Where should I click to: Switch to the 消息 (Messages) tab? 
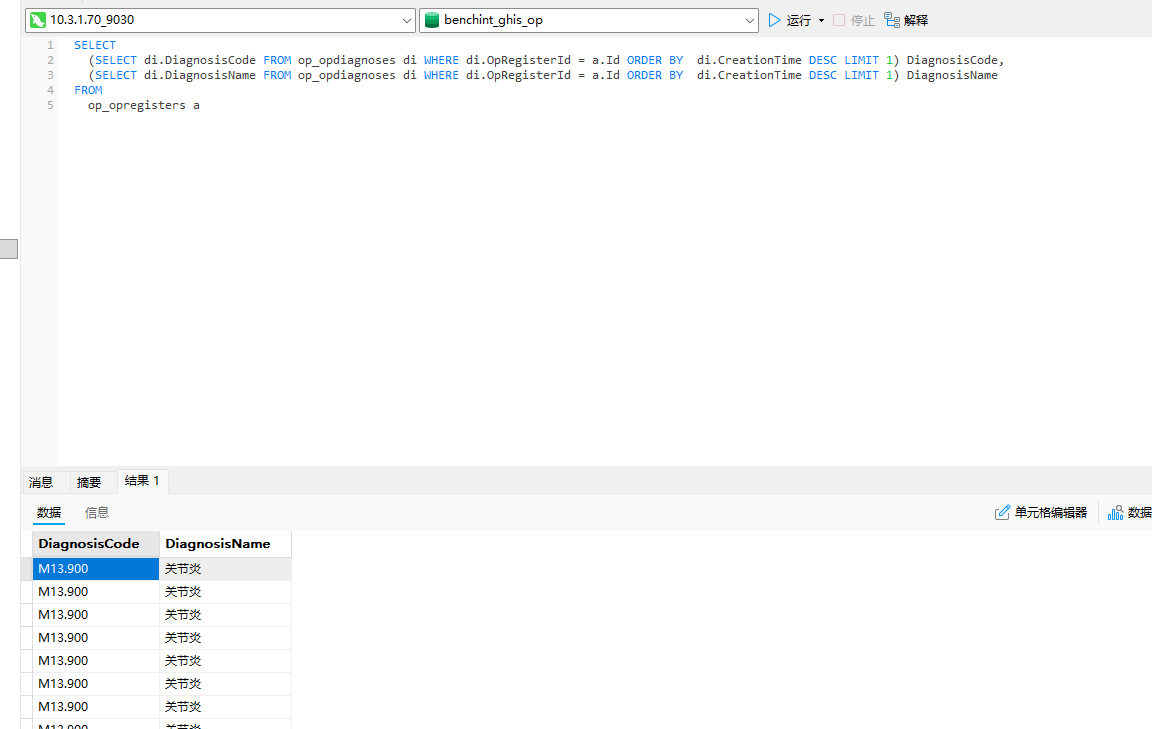click(41, 482)
